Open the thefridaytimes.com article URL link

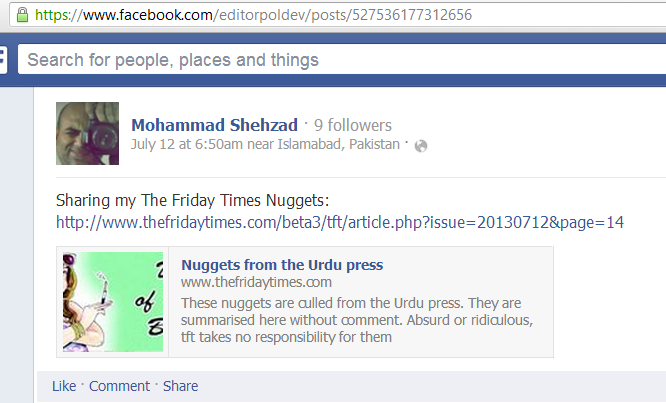[x=340, y=223]
